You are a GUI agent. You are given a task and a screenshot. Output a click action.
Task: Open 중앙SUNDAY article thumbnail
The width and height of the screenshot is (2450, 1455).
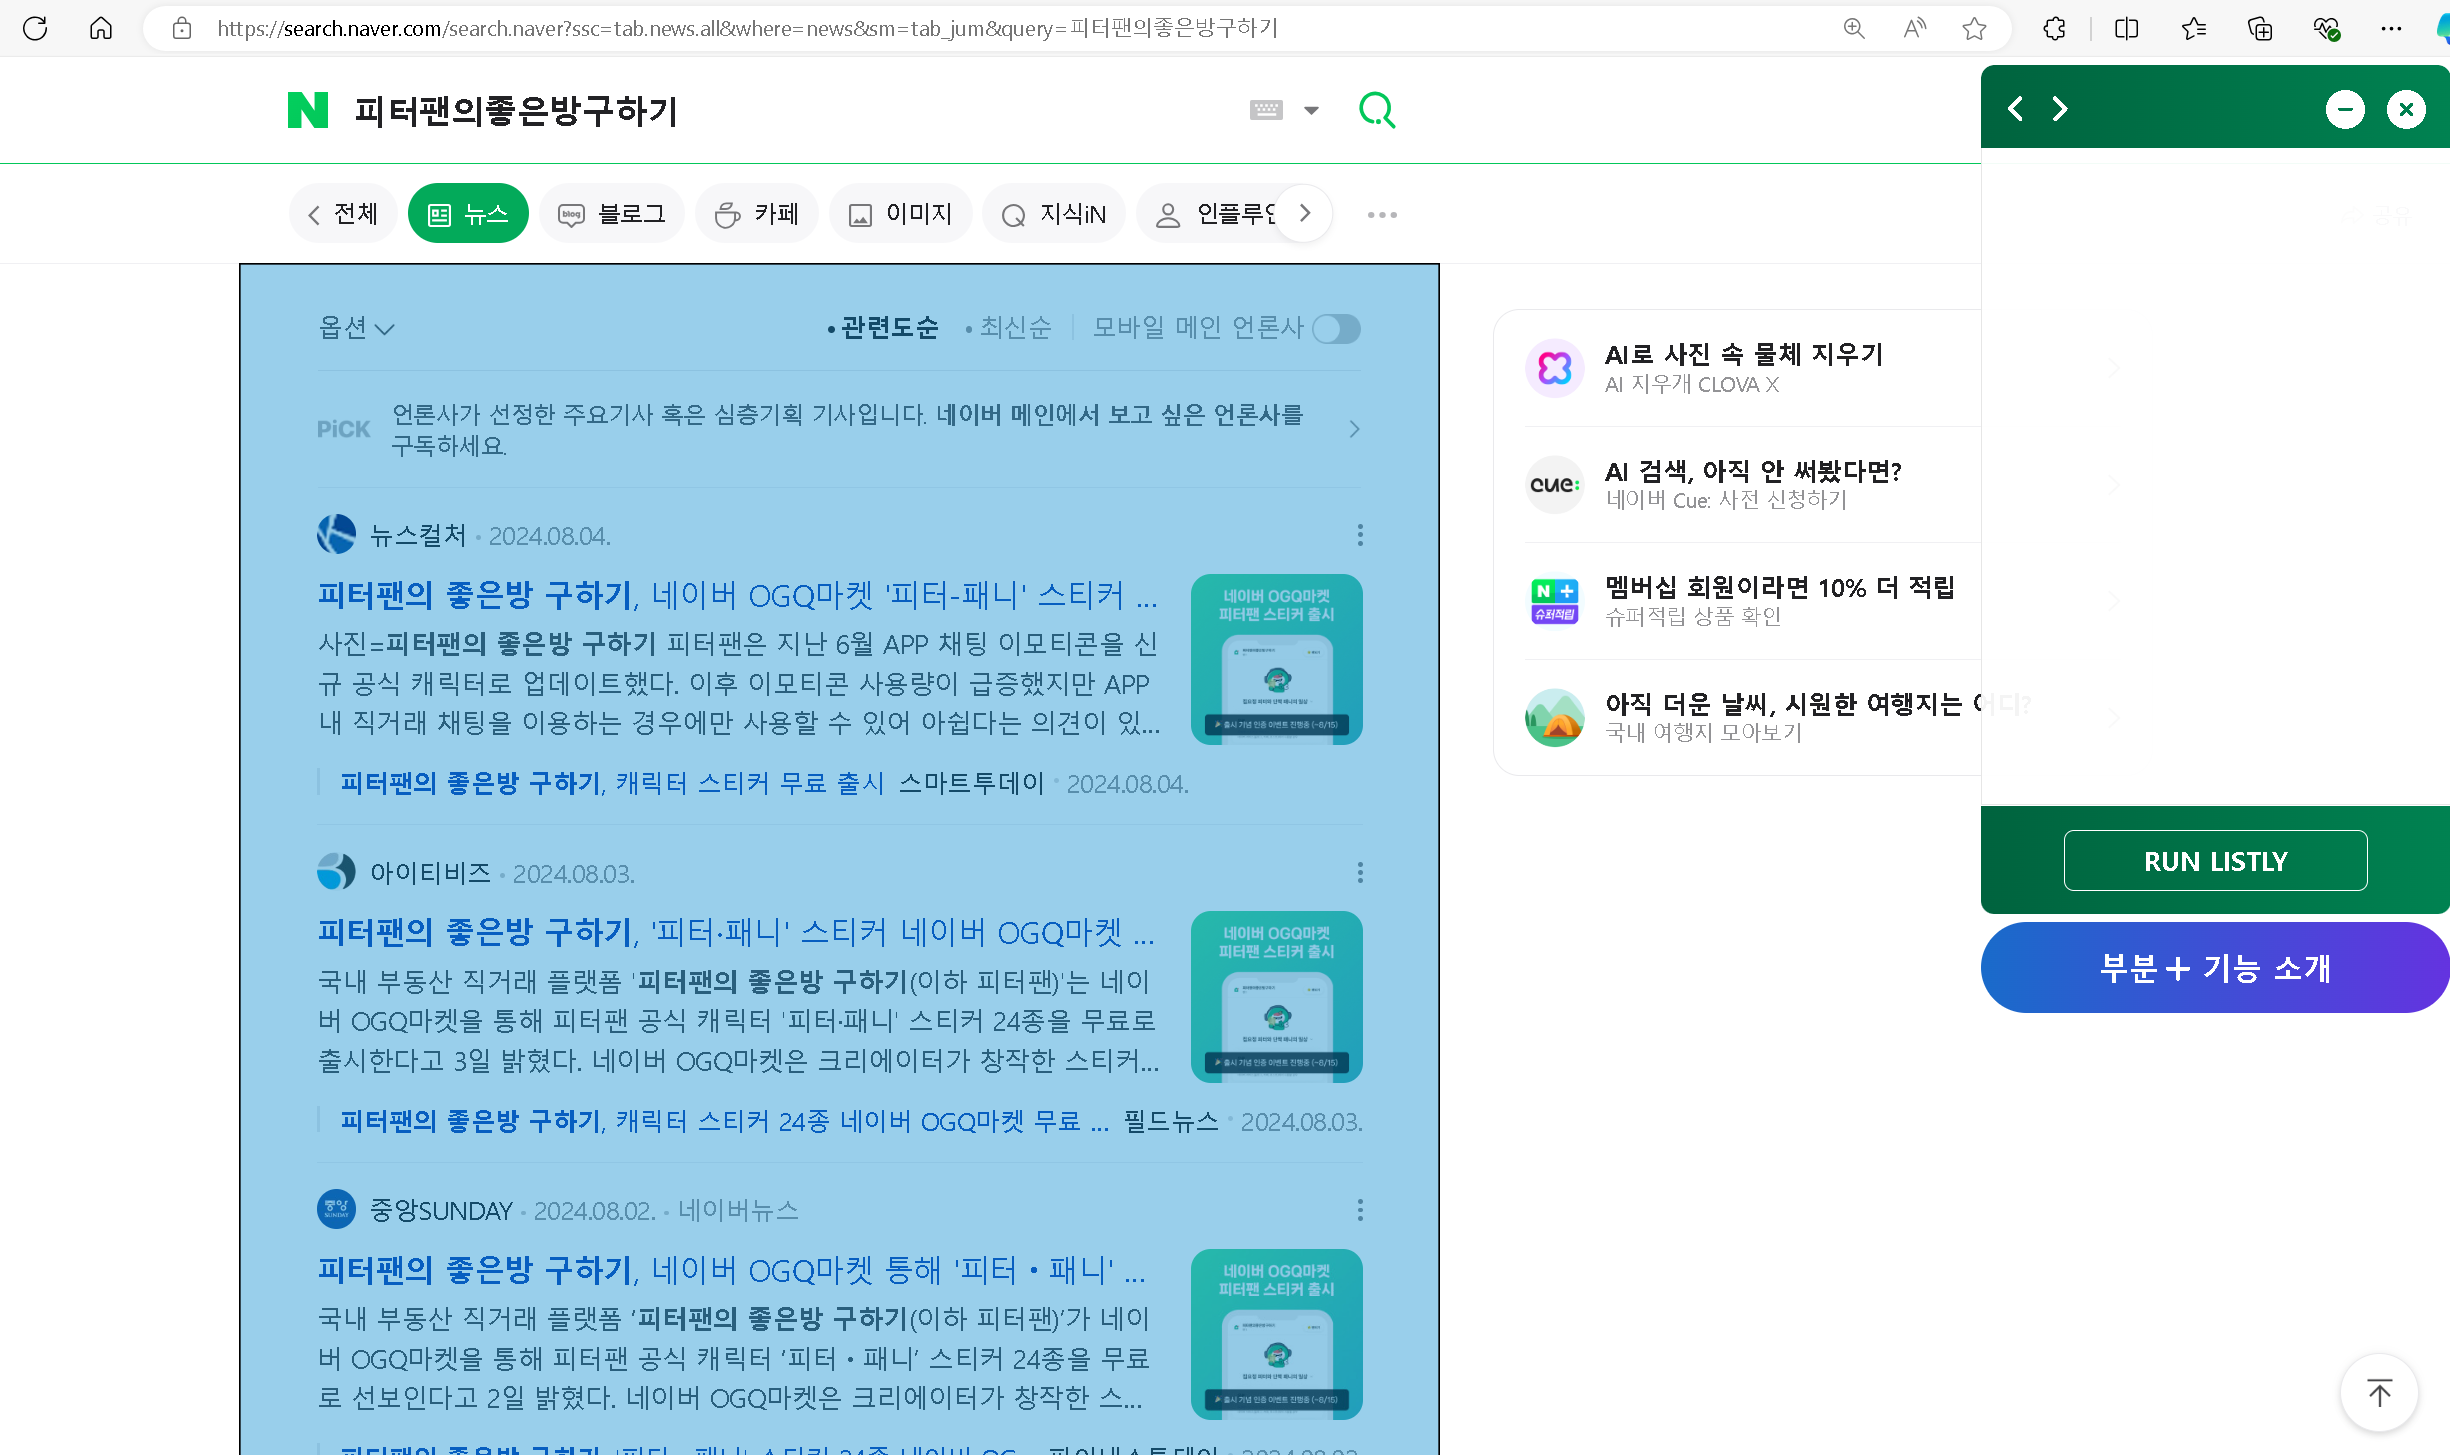click(x=1276, y=1334)
